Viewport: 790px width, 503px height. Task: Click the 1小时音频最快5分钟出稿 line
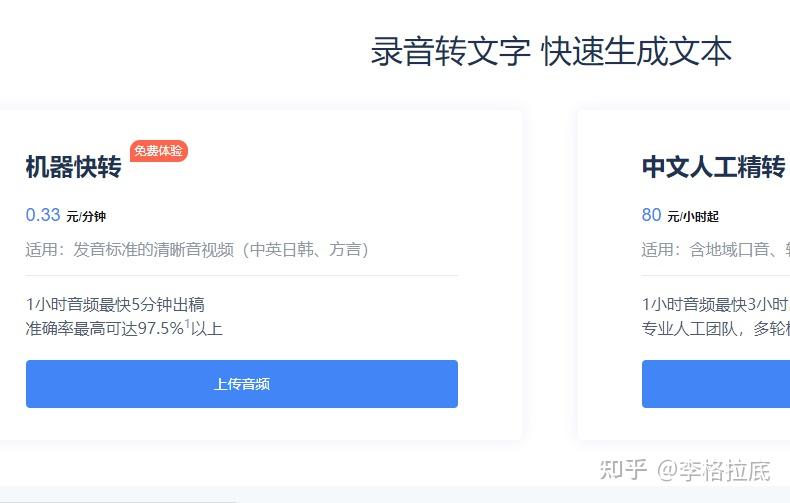tap(115, 304)
